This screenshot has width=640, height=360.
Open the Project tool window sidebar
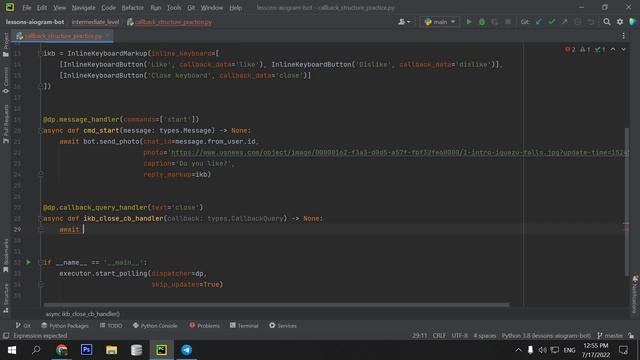[6, 44]
